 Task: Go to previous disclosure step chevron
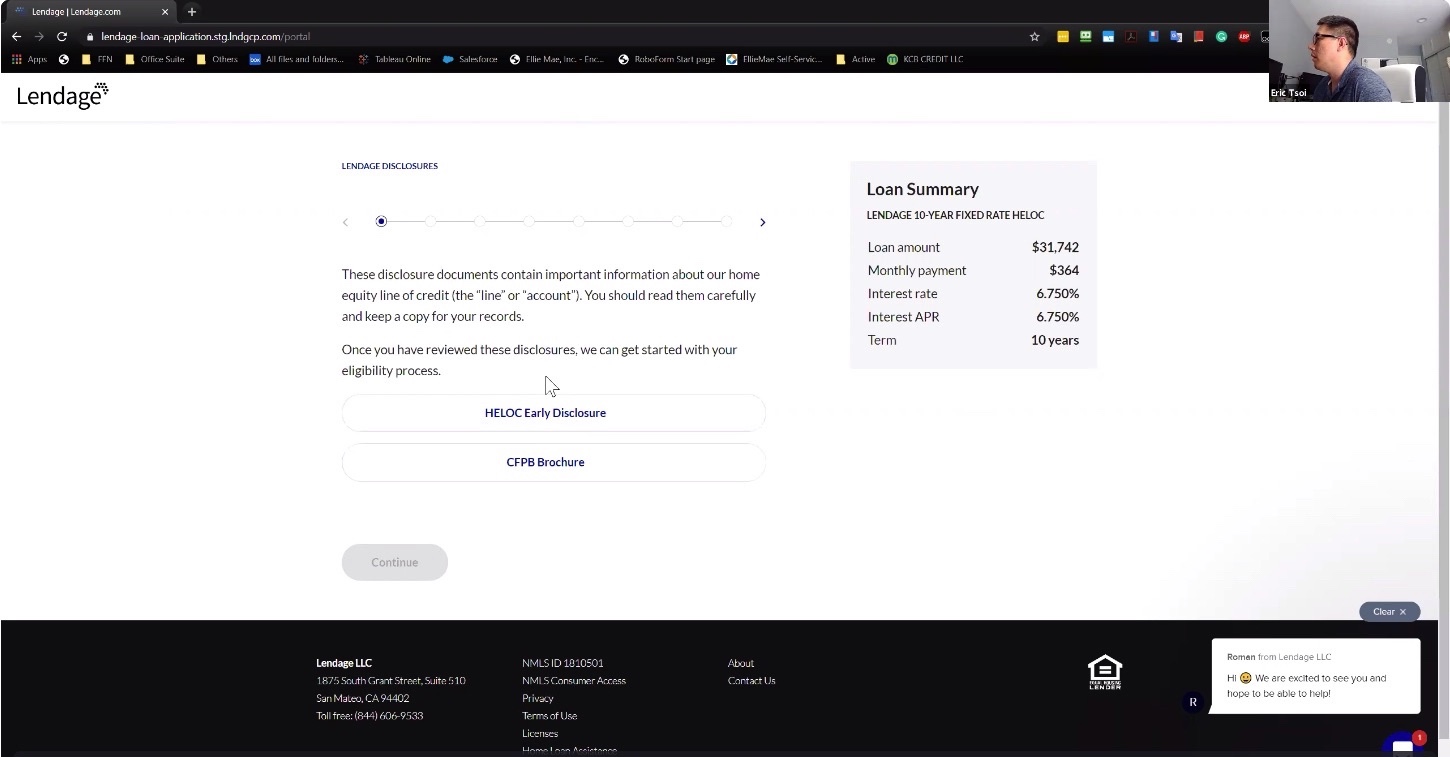click(346, 222)
